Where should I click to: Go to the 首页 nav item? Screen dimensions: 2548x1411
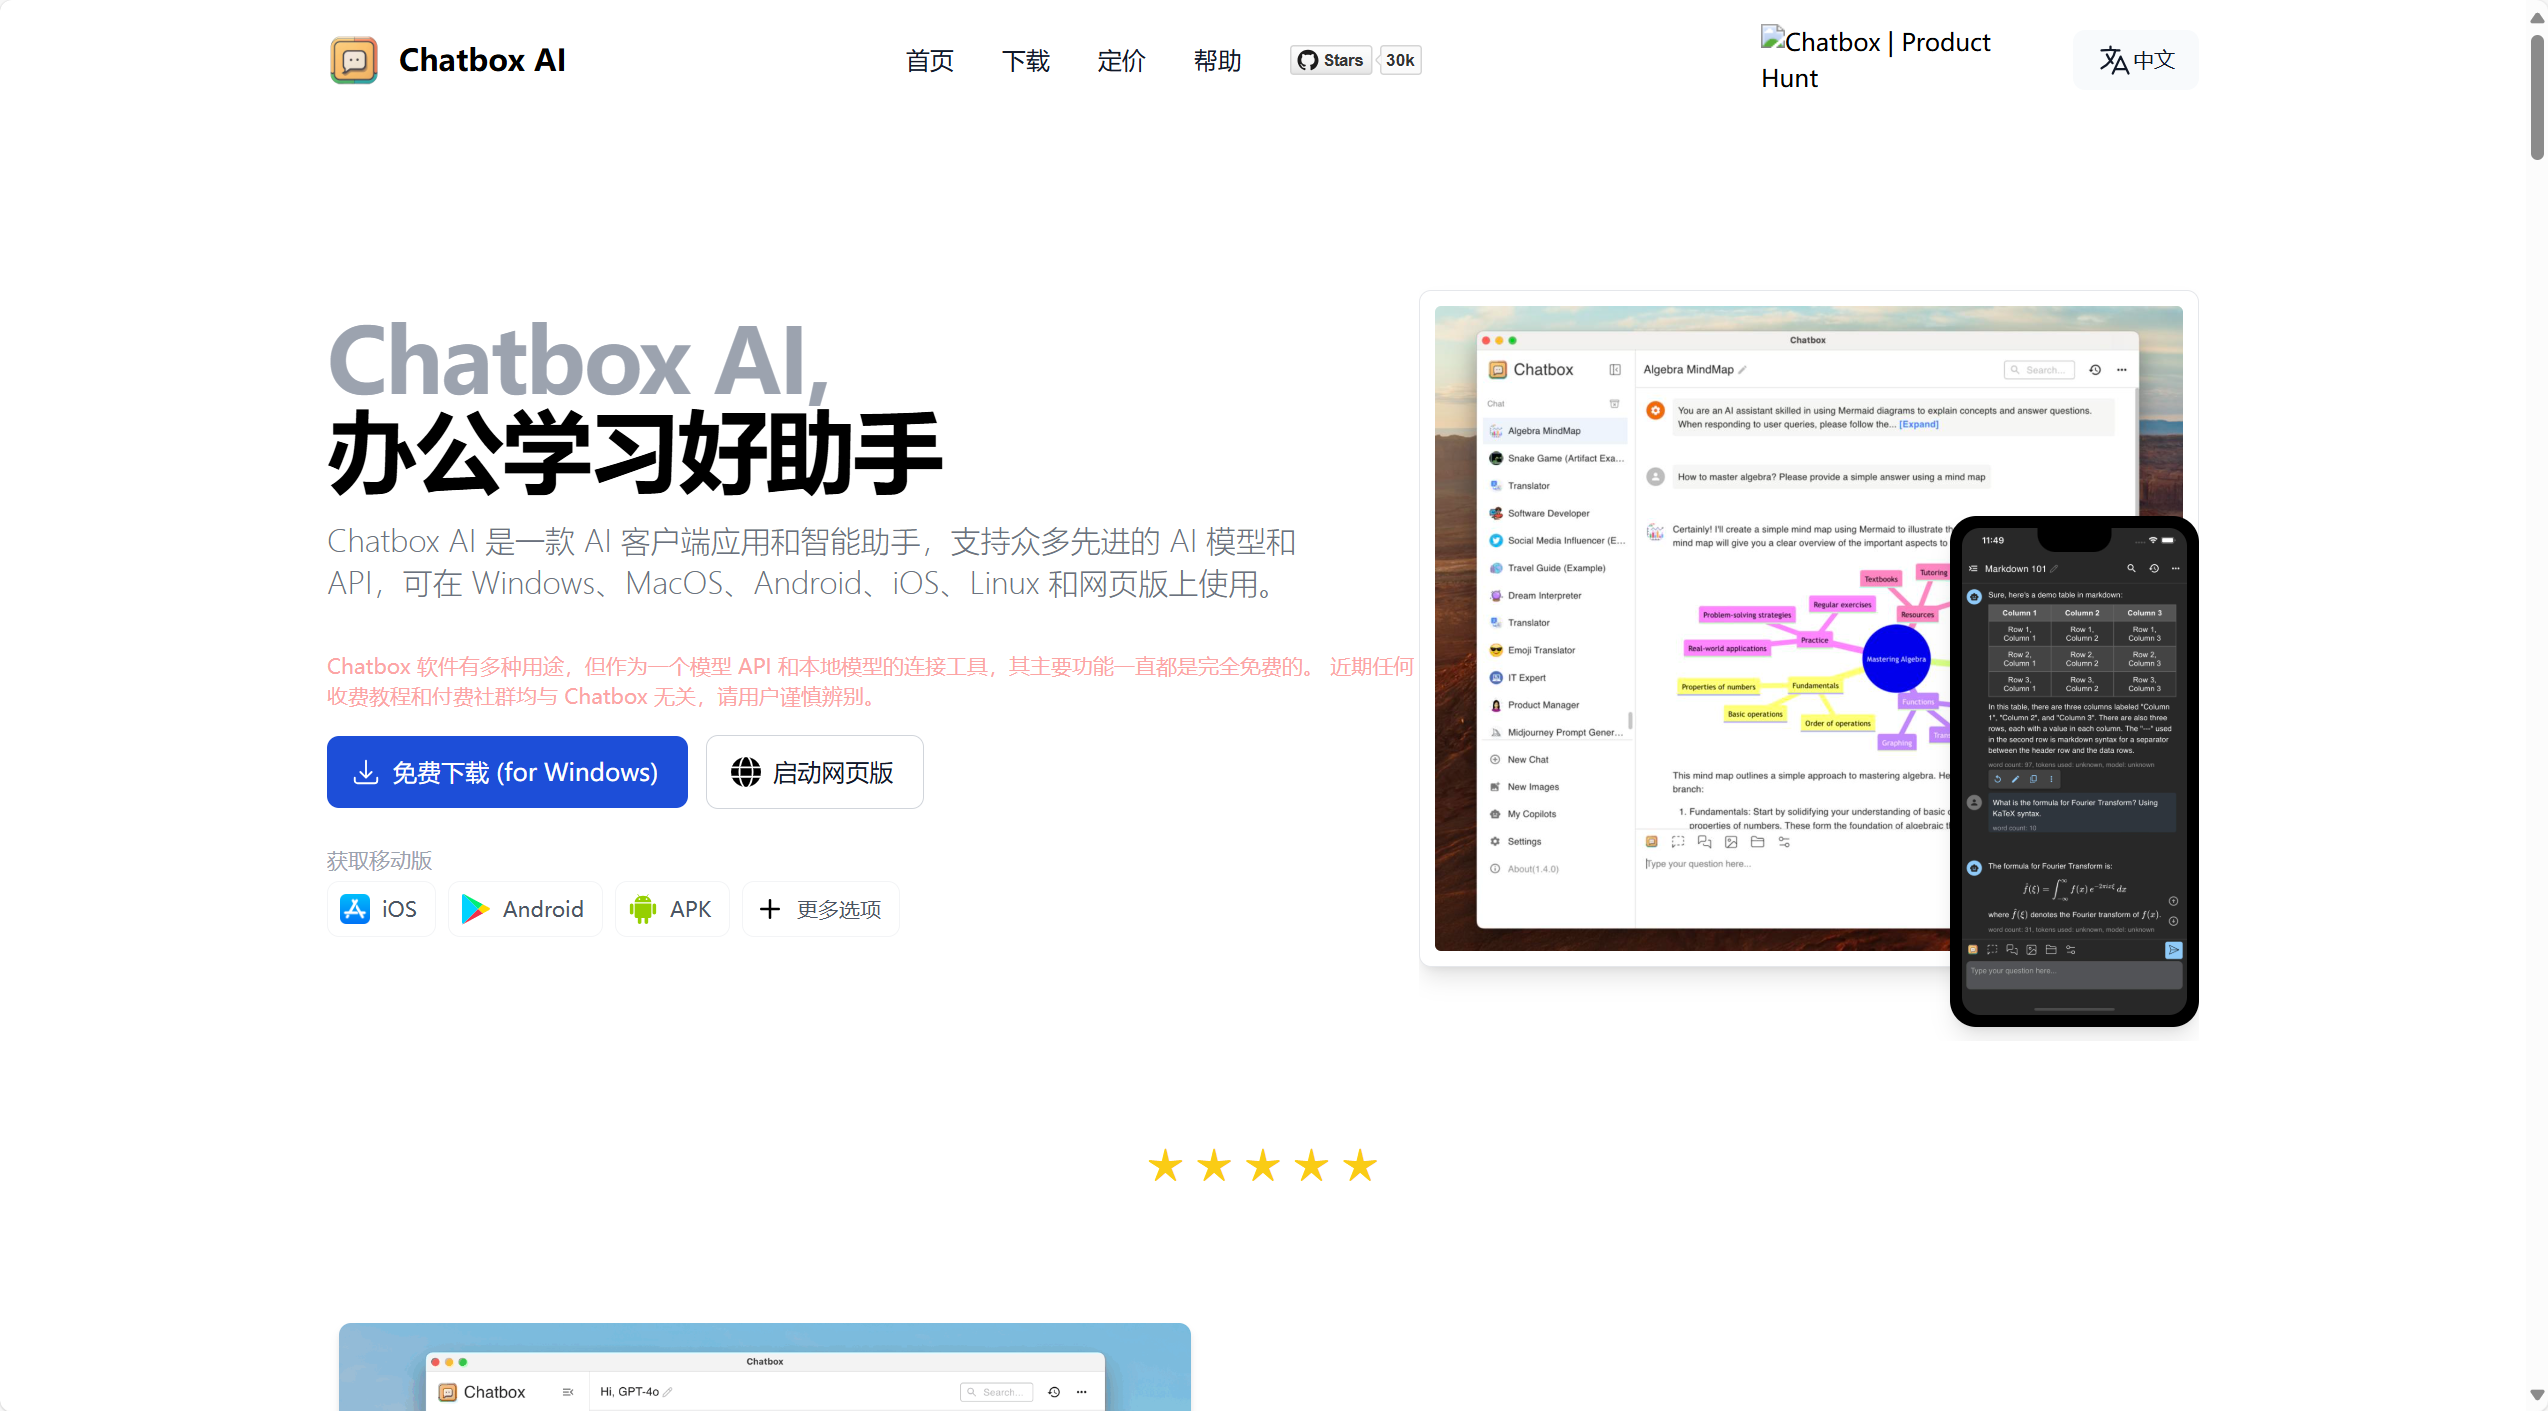(929, 60)
